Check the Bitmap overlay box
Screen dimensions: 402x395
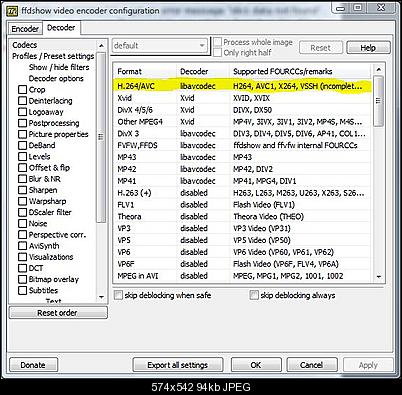click(x=22, y=279)
